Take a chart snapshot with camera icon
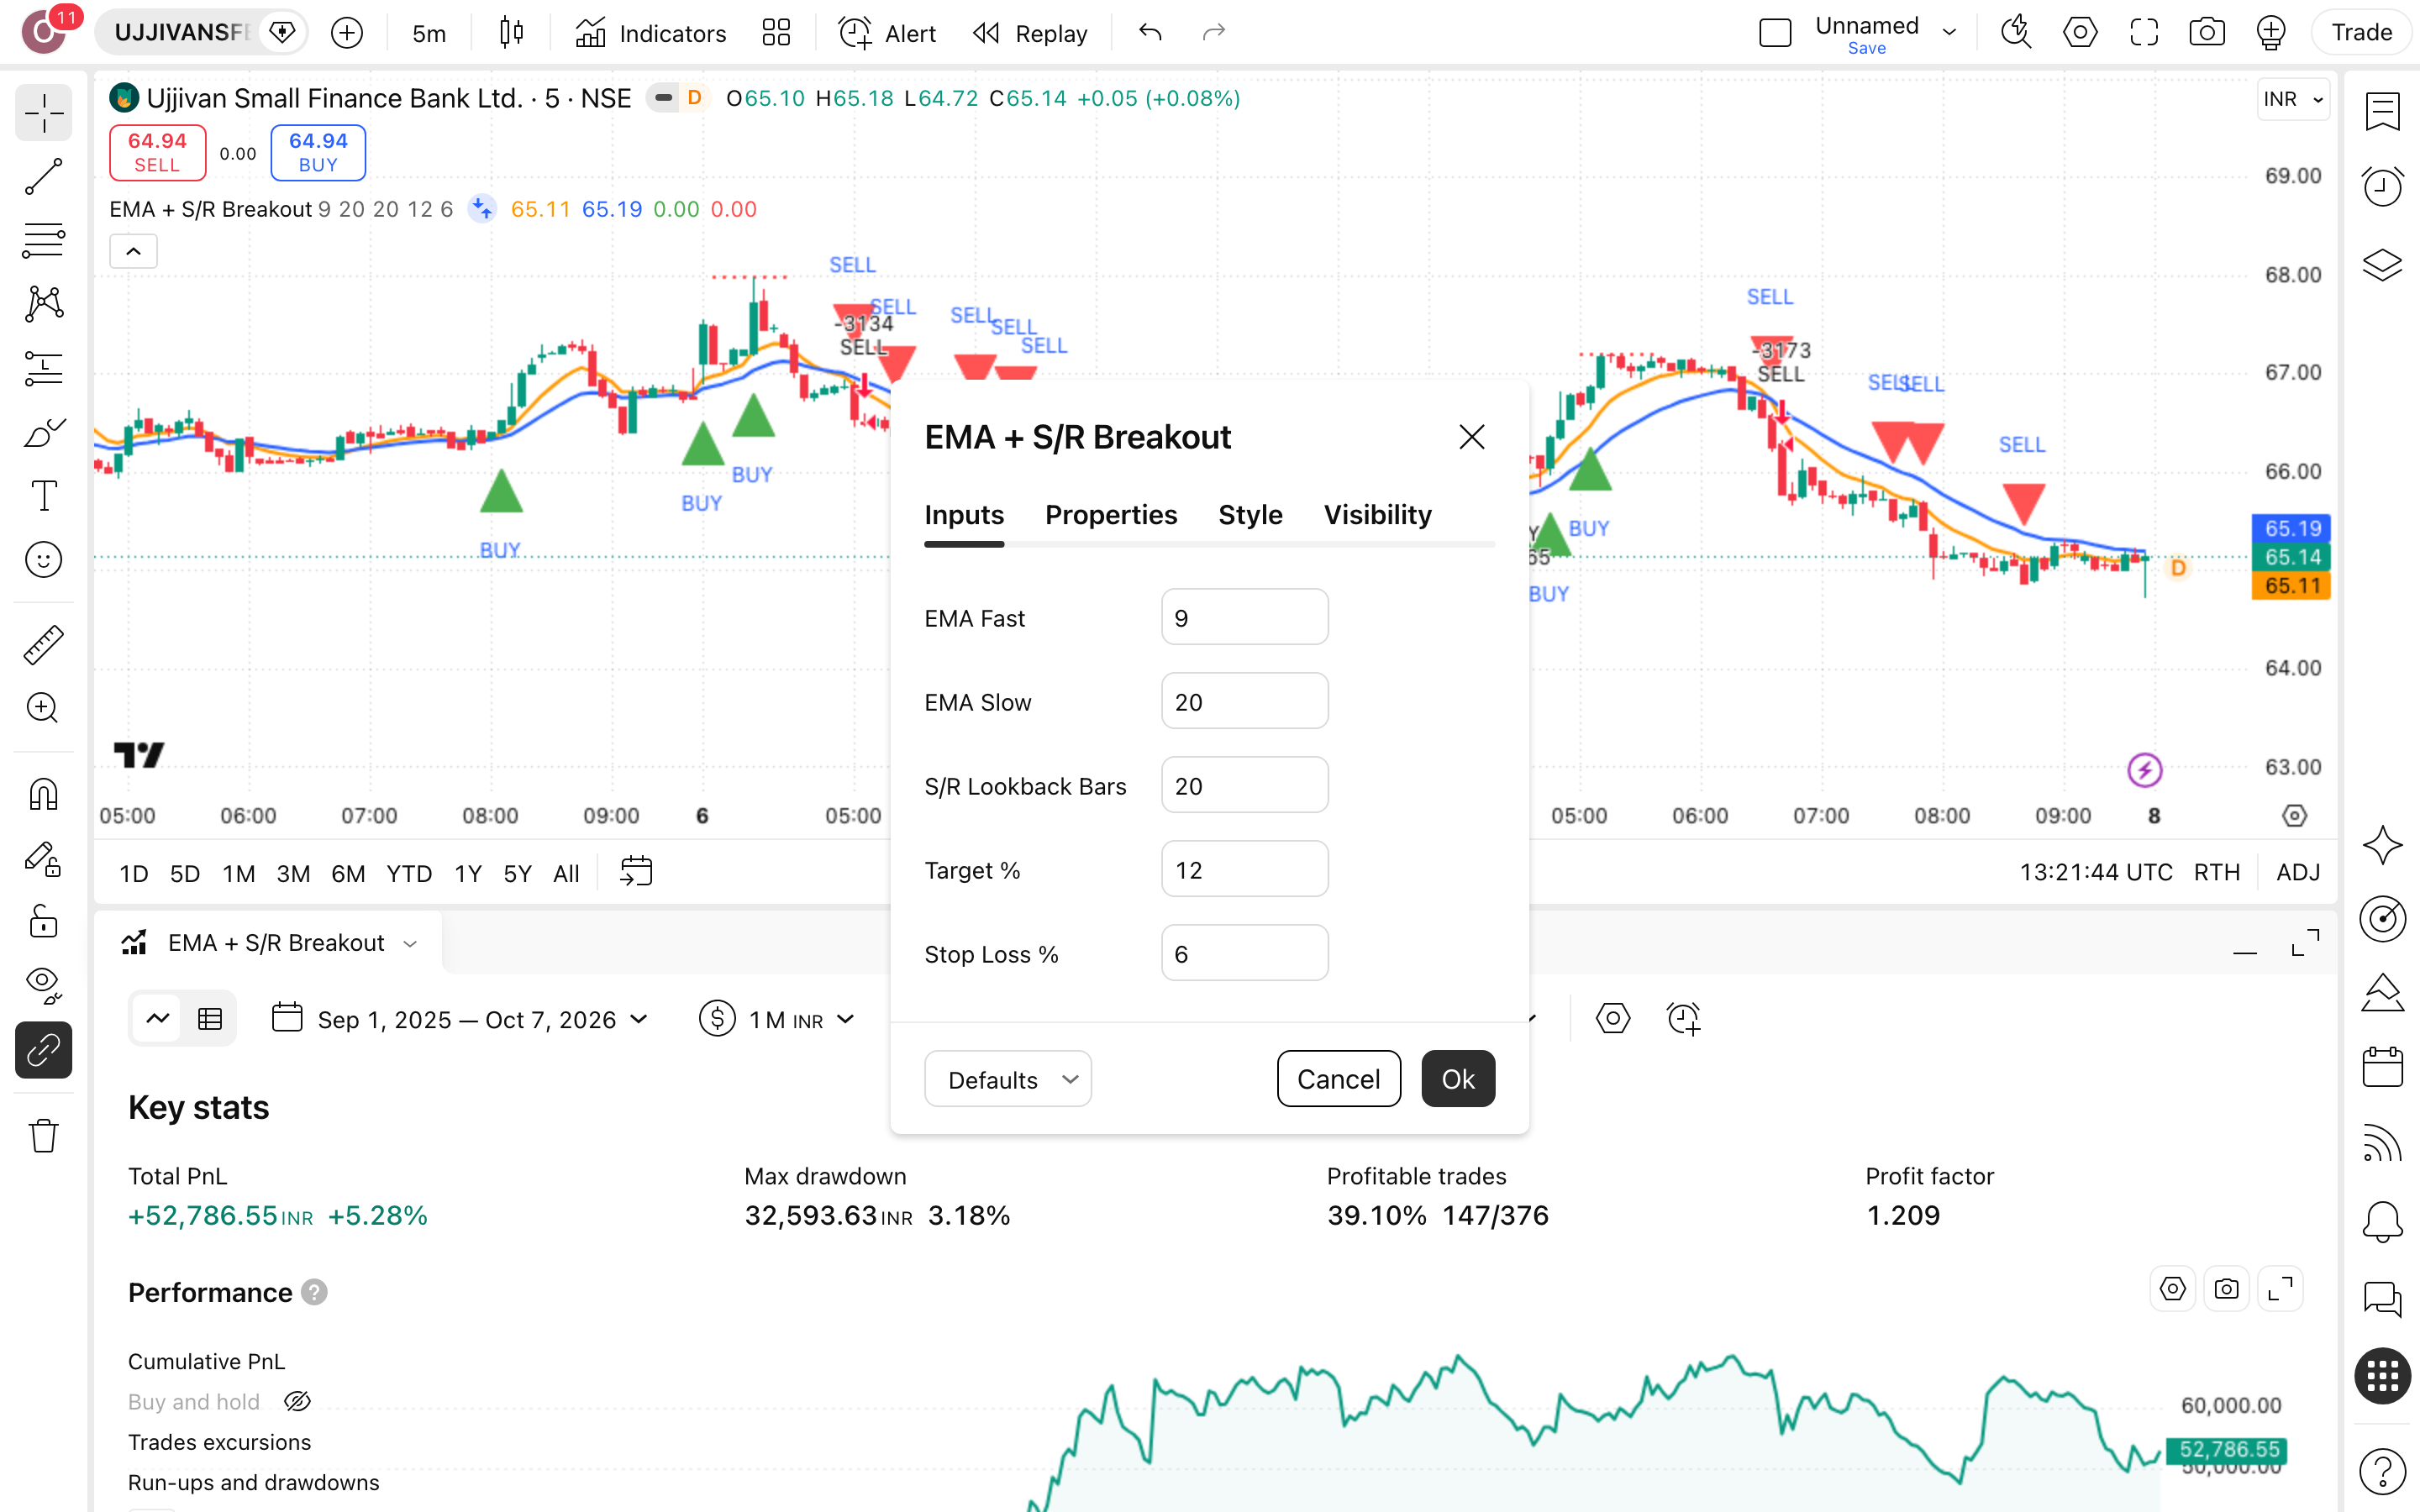 click(2206, 33)
